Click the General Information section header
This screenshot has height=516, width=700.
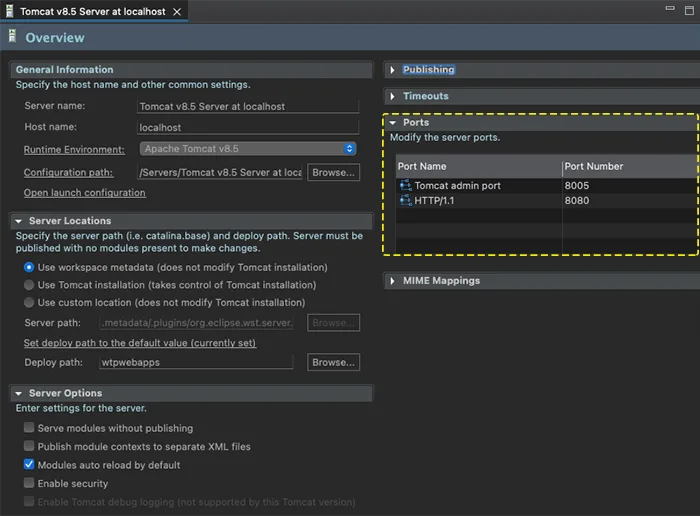click(x=192, y=70)
